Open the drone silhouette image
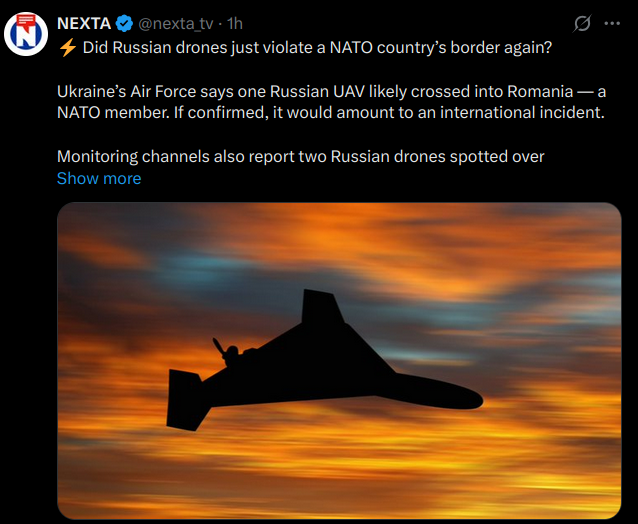This screenshot has height=524, width=638. click(x=339, y=361)
